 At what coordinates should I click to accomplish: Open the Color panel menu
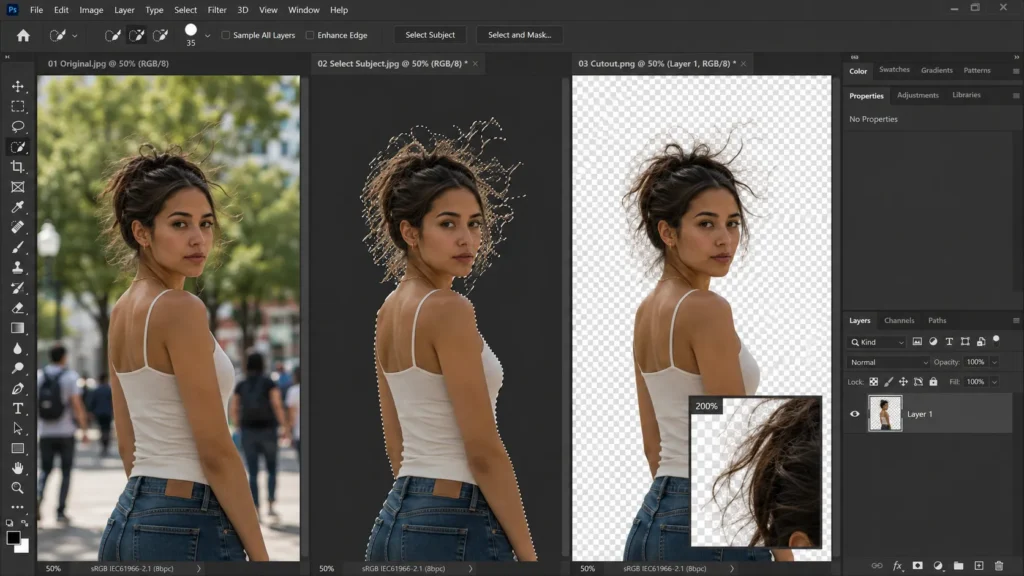pos(1016,71)
